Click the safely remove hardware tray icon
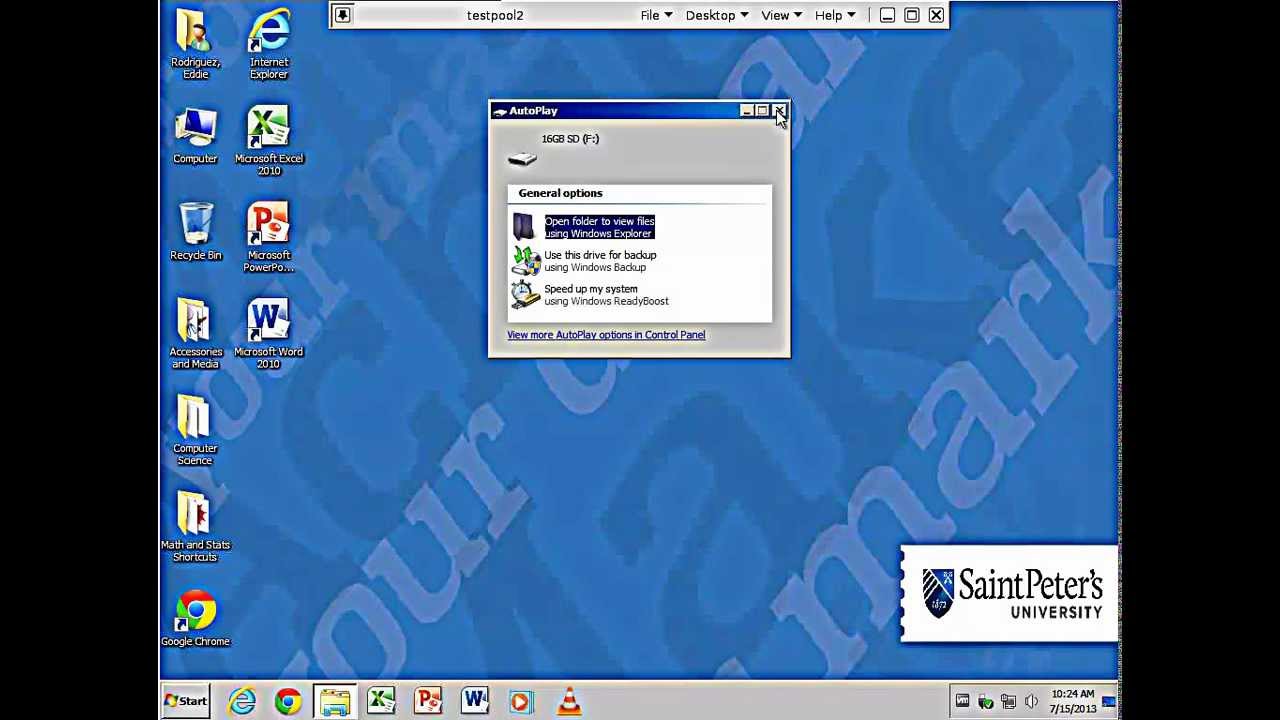 tap(985, 702)
